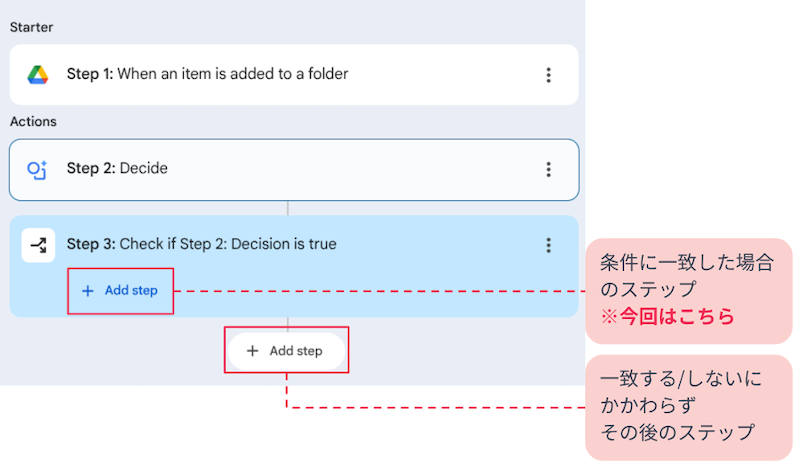Open the three-dot menu for Step 2
The image size is (804, 471).
pyautogui.click(x=548, y=169)
